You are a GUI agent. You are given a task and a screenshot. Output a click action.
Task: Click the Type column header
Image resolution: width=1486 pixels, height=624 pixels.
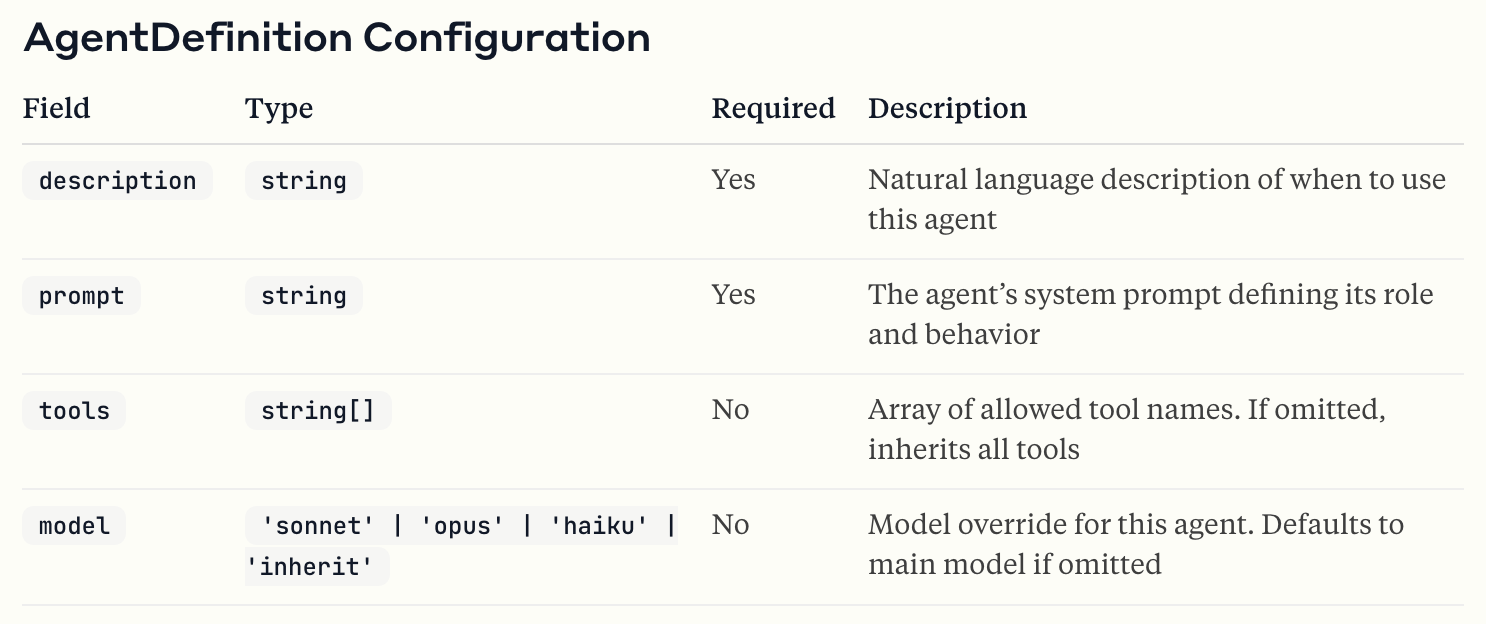point(279,108)
